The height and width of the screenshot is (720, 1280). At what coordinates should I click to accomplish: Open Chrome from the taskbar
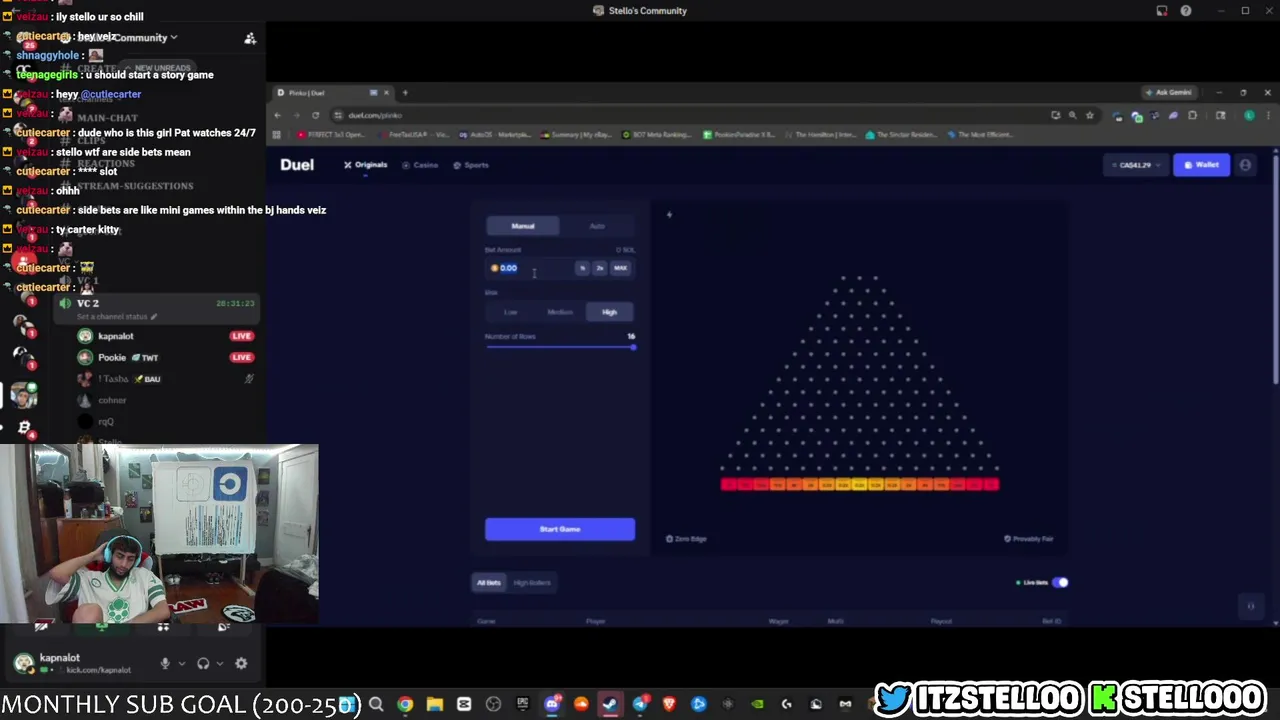[405, 705]
